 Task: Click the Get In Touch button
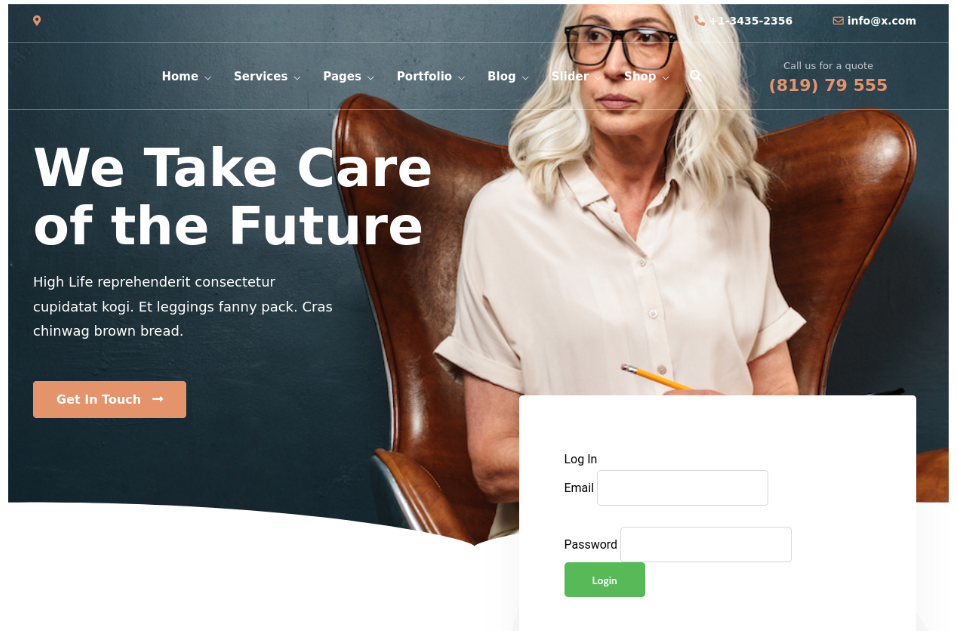tap(109, 399)
